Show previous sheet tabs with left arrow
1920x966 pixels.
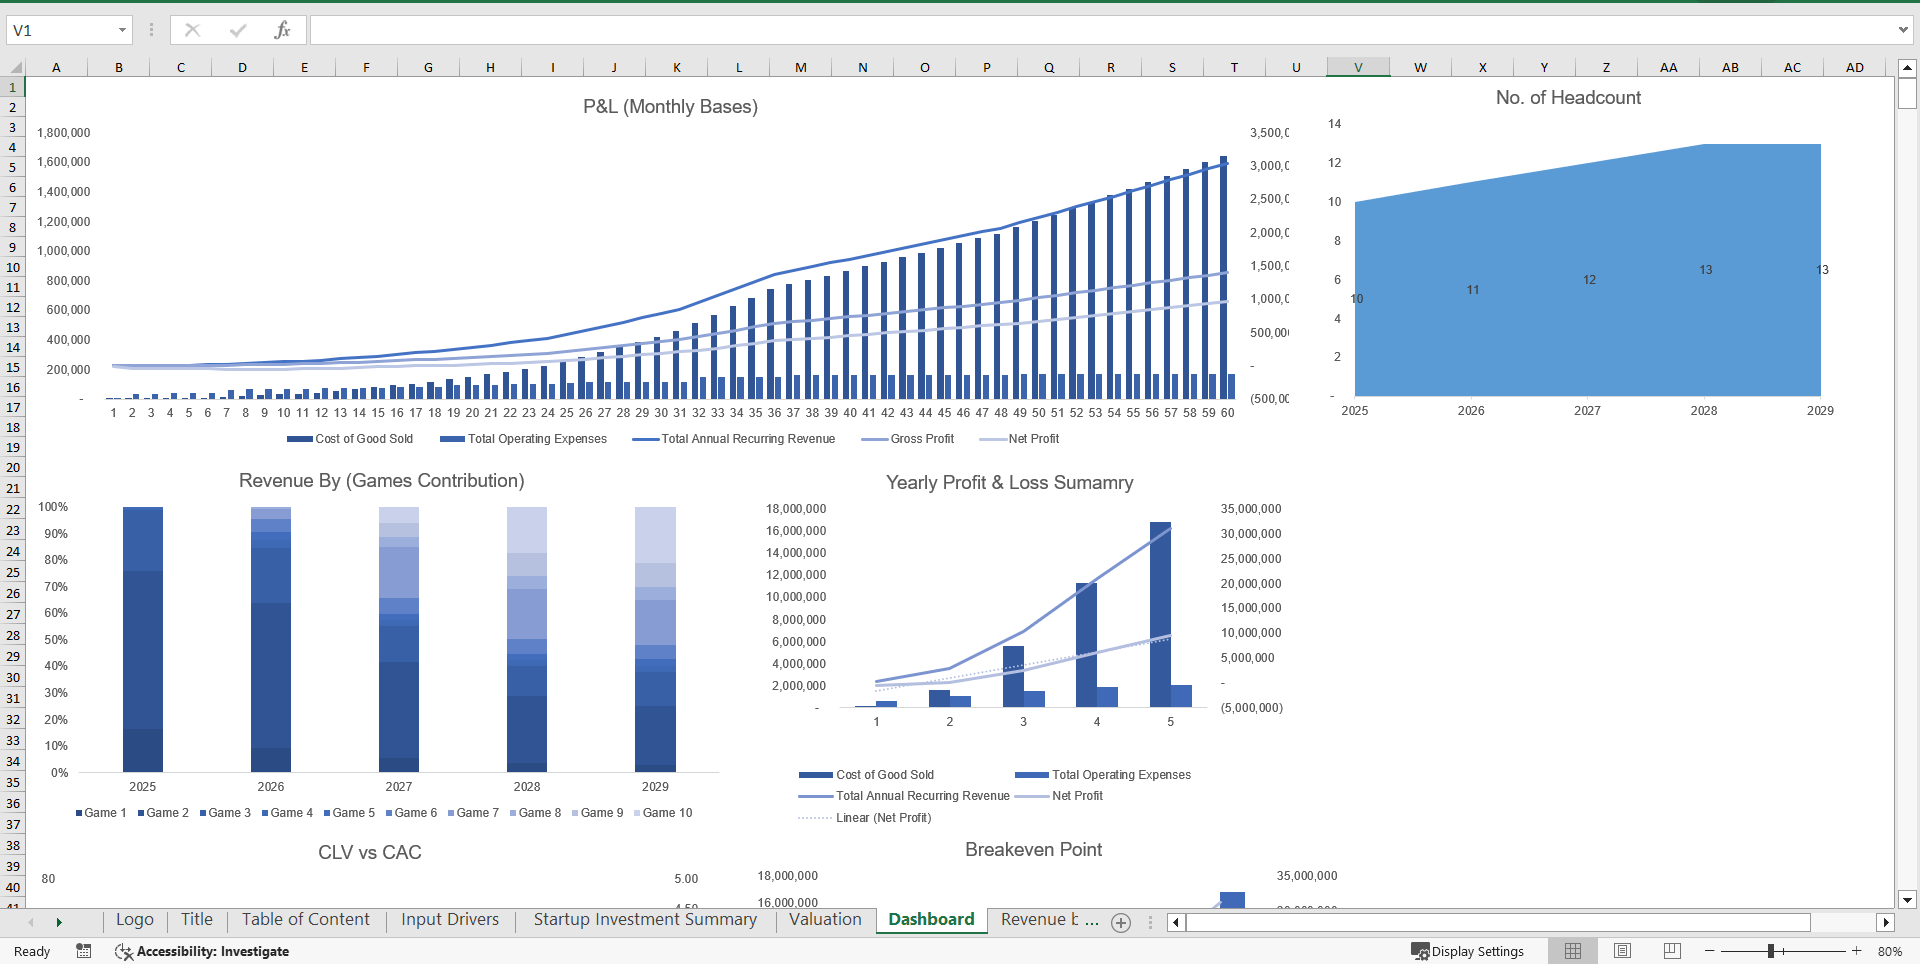[x=31, y=922]
